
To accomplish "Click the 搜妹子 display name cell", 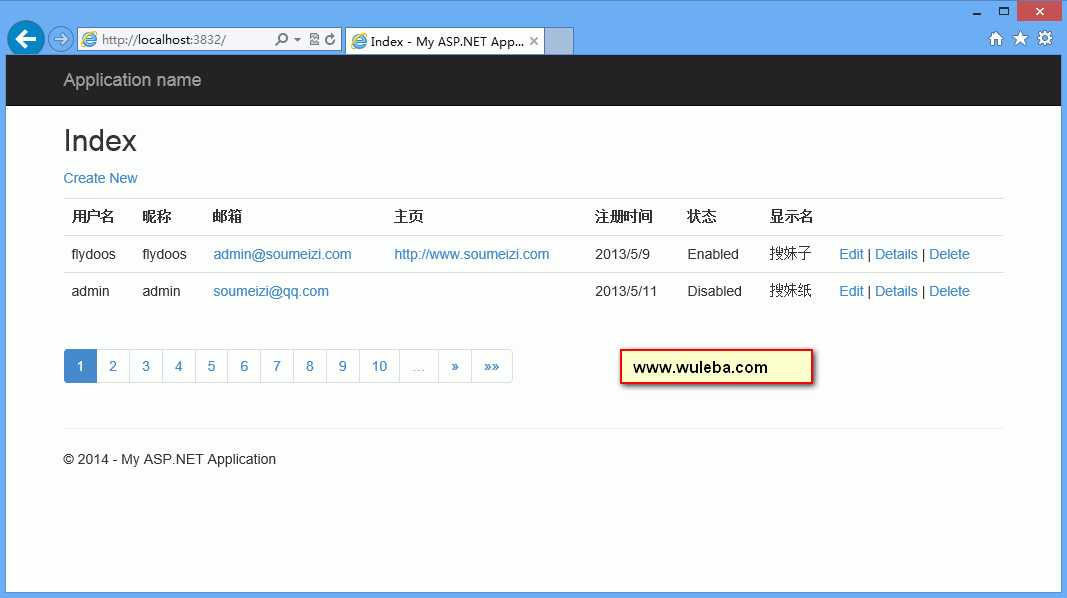I will pos(791,254).
